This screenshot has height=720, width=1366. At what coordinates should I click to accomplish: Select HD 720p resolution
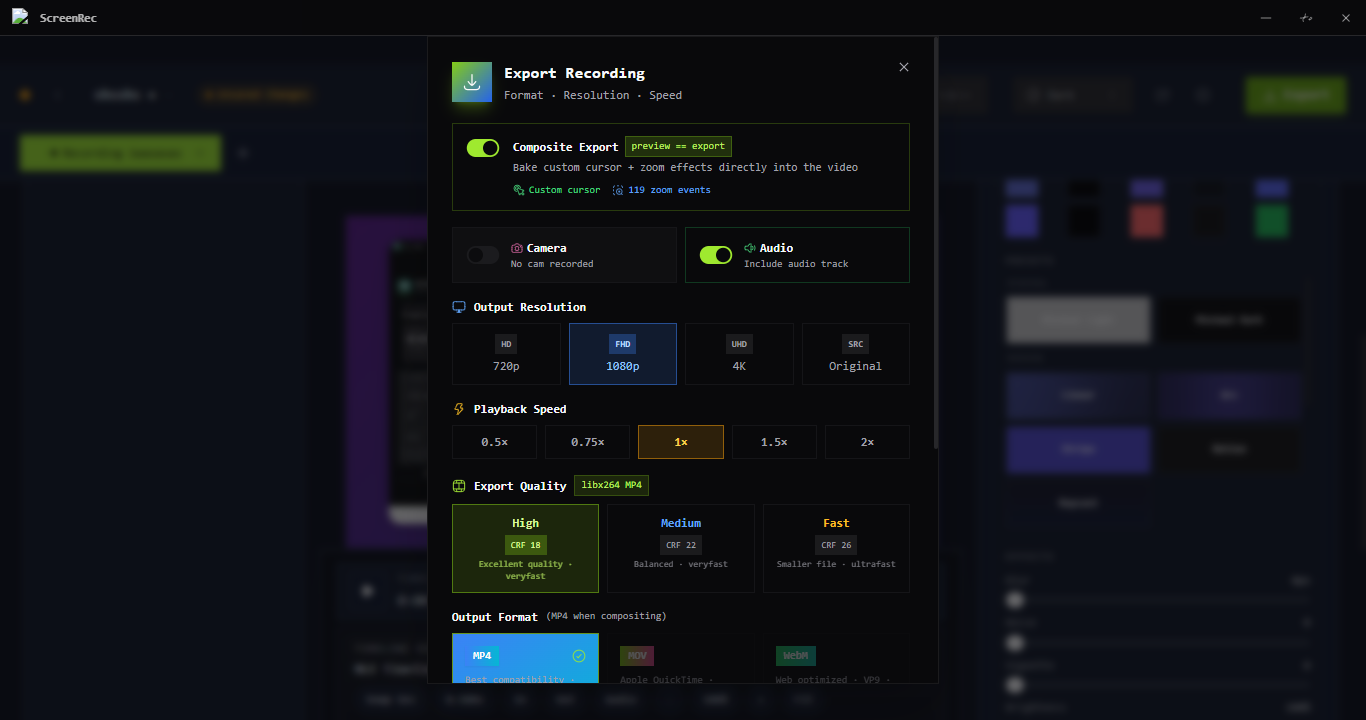(x=506, y=354)
